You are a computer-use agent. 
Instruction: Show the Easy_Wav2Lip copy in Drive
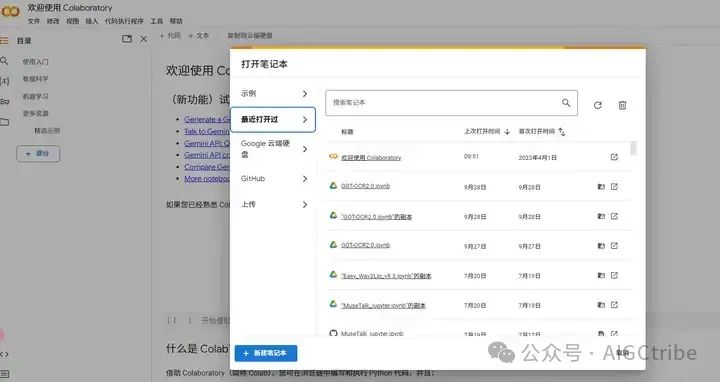[x=601, y=275]
